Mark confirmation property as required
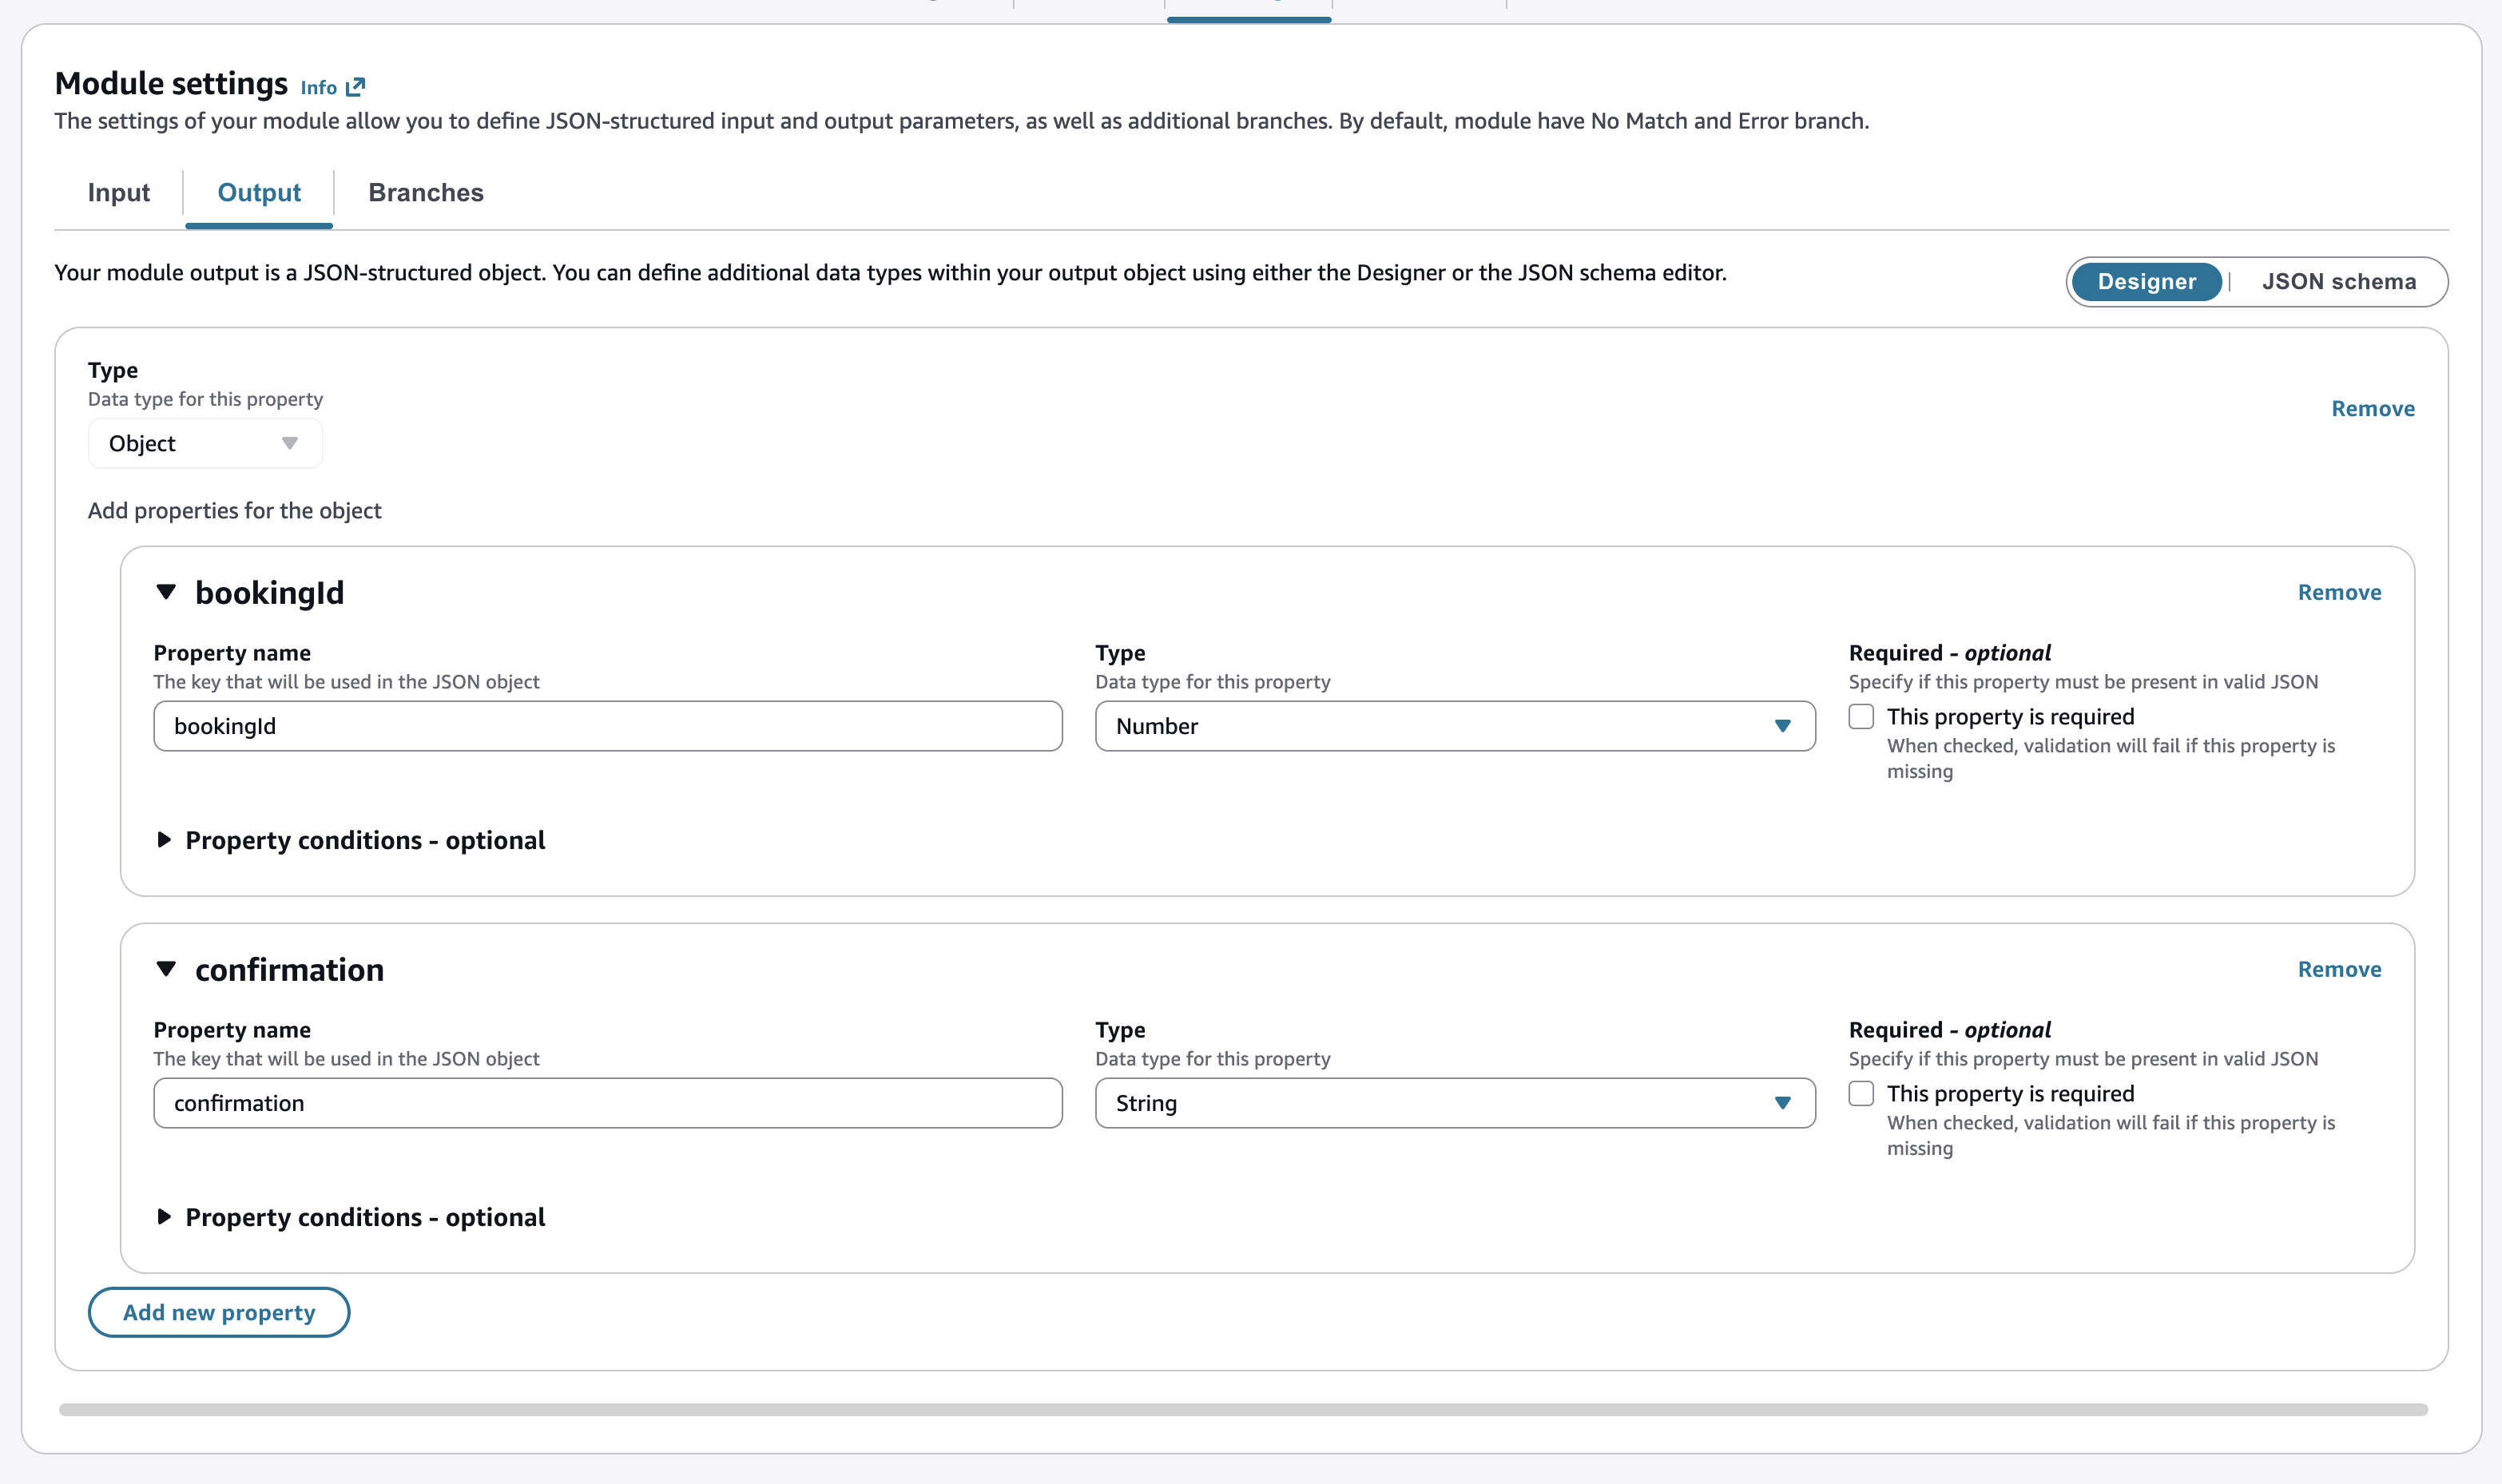The height and width of the screenshot is (1484, 2502). (x=1861, y=1093)
